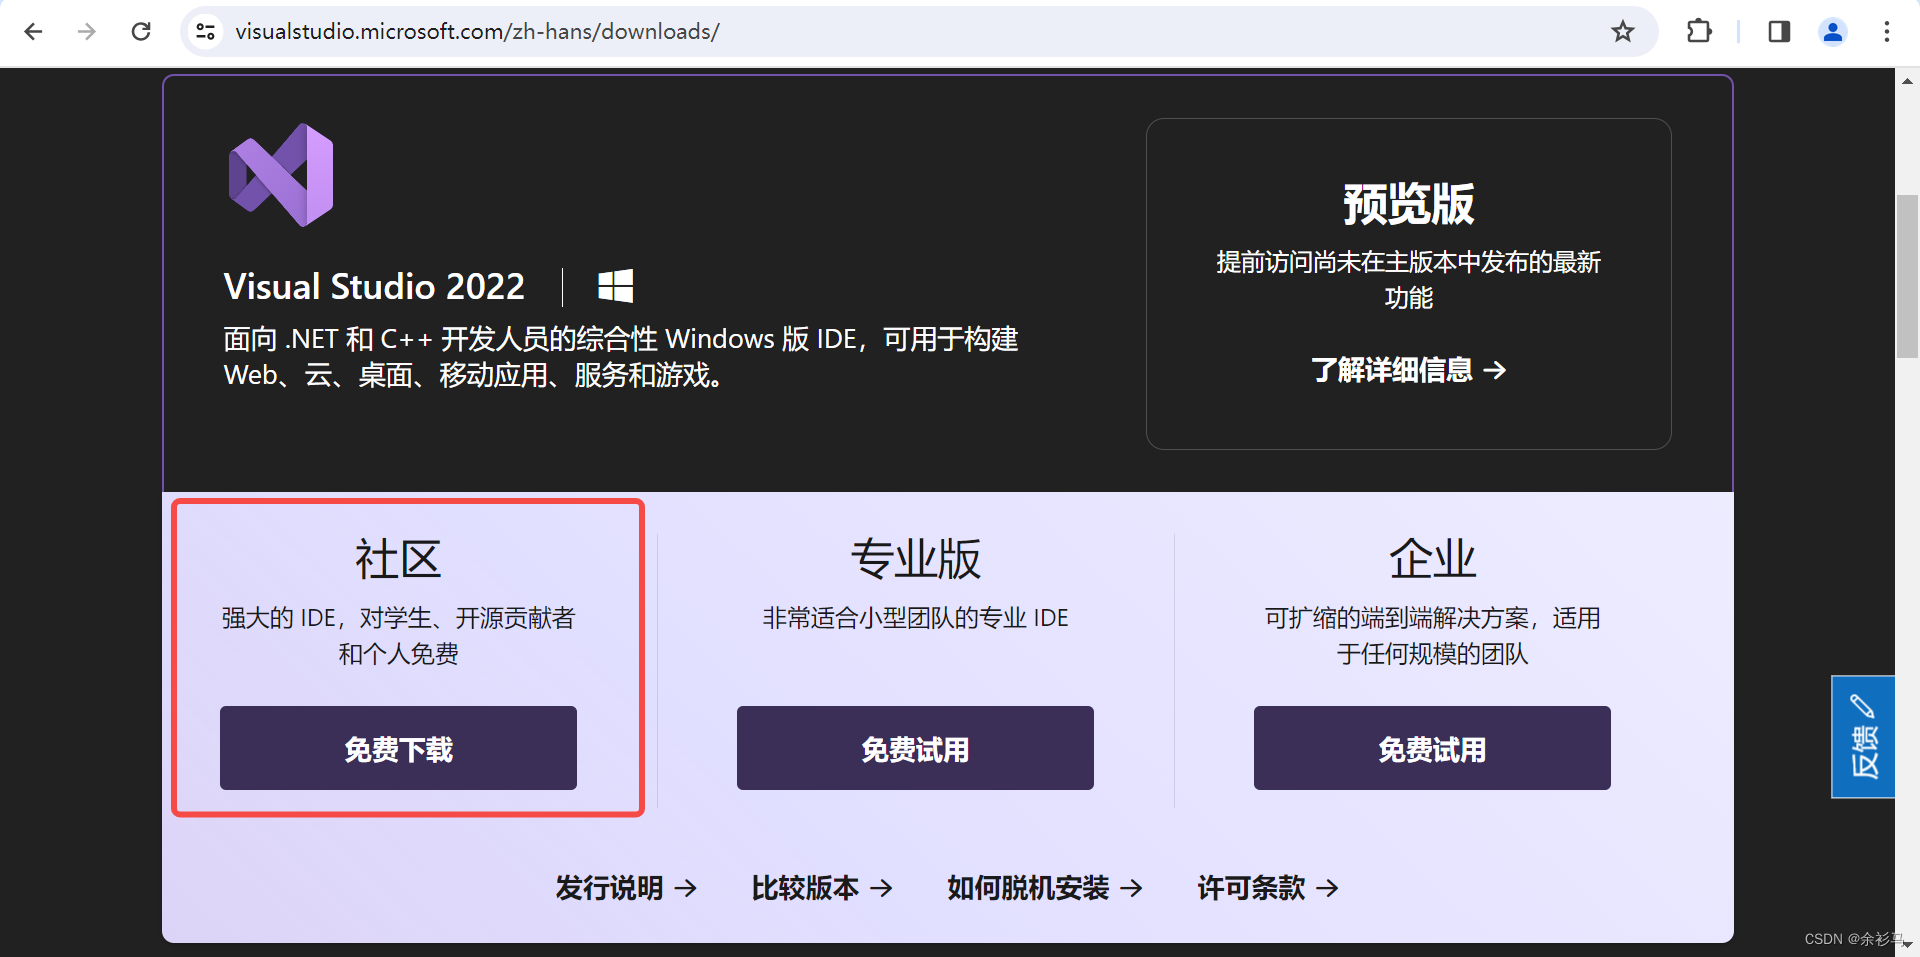Viewport: 1920px width, 957px height.
Task: Click the 预览版 heading
Action: [x=1408, y=204]
